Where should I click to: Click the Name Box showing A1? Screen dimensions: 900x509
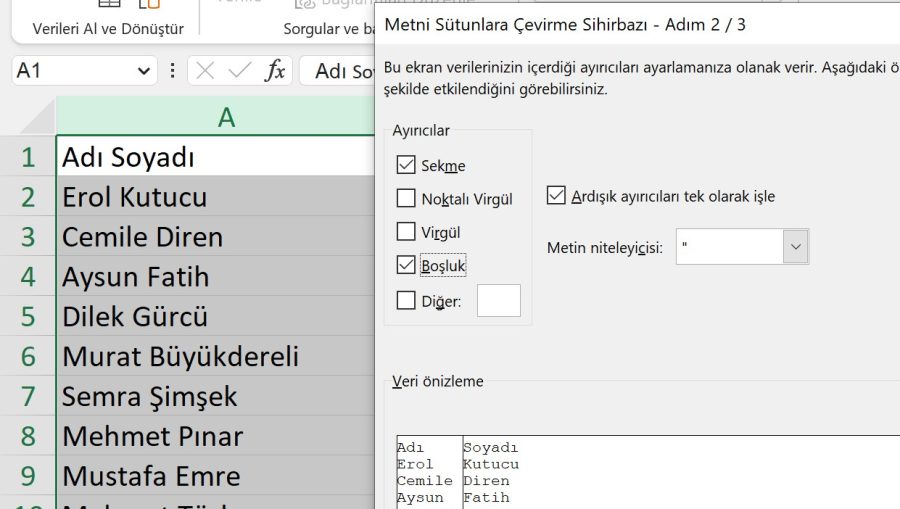coord(70,71)
